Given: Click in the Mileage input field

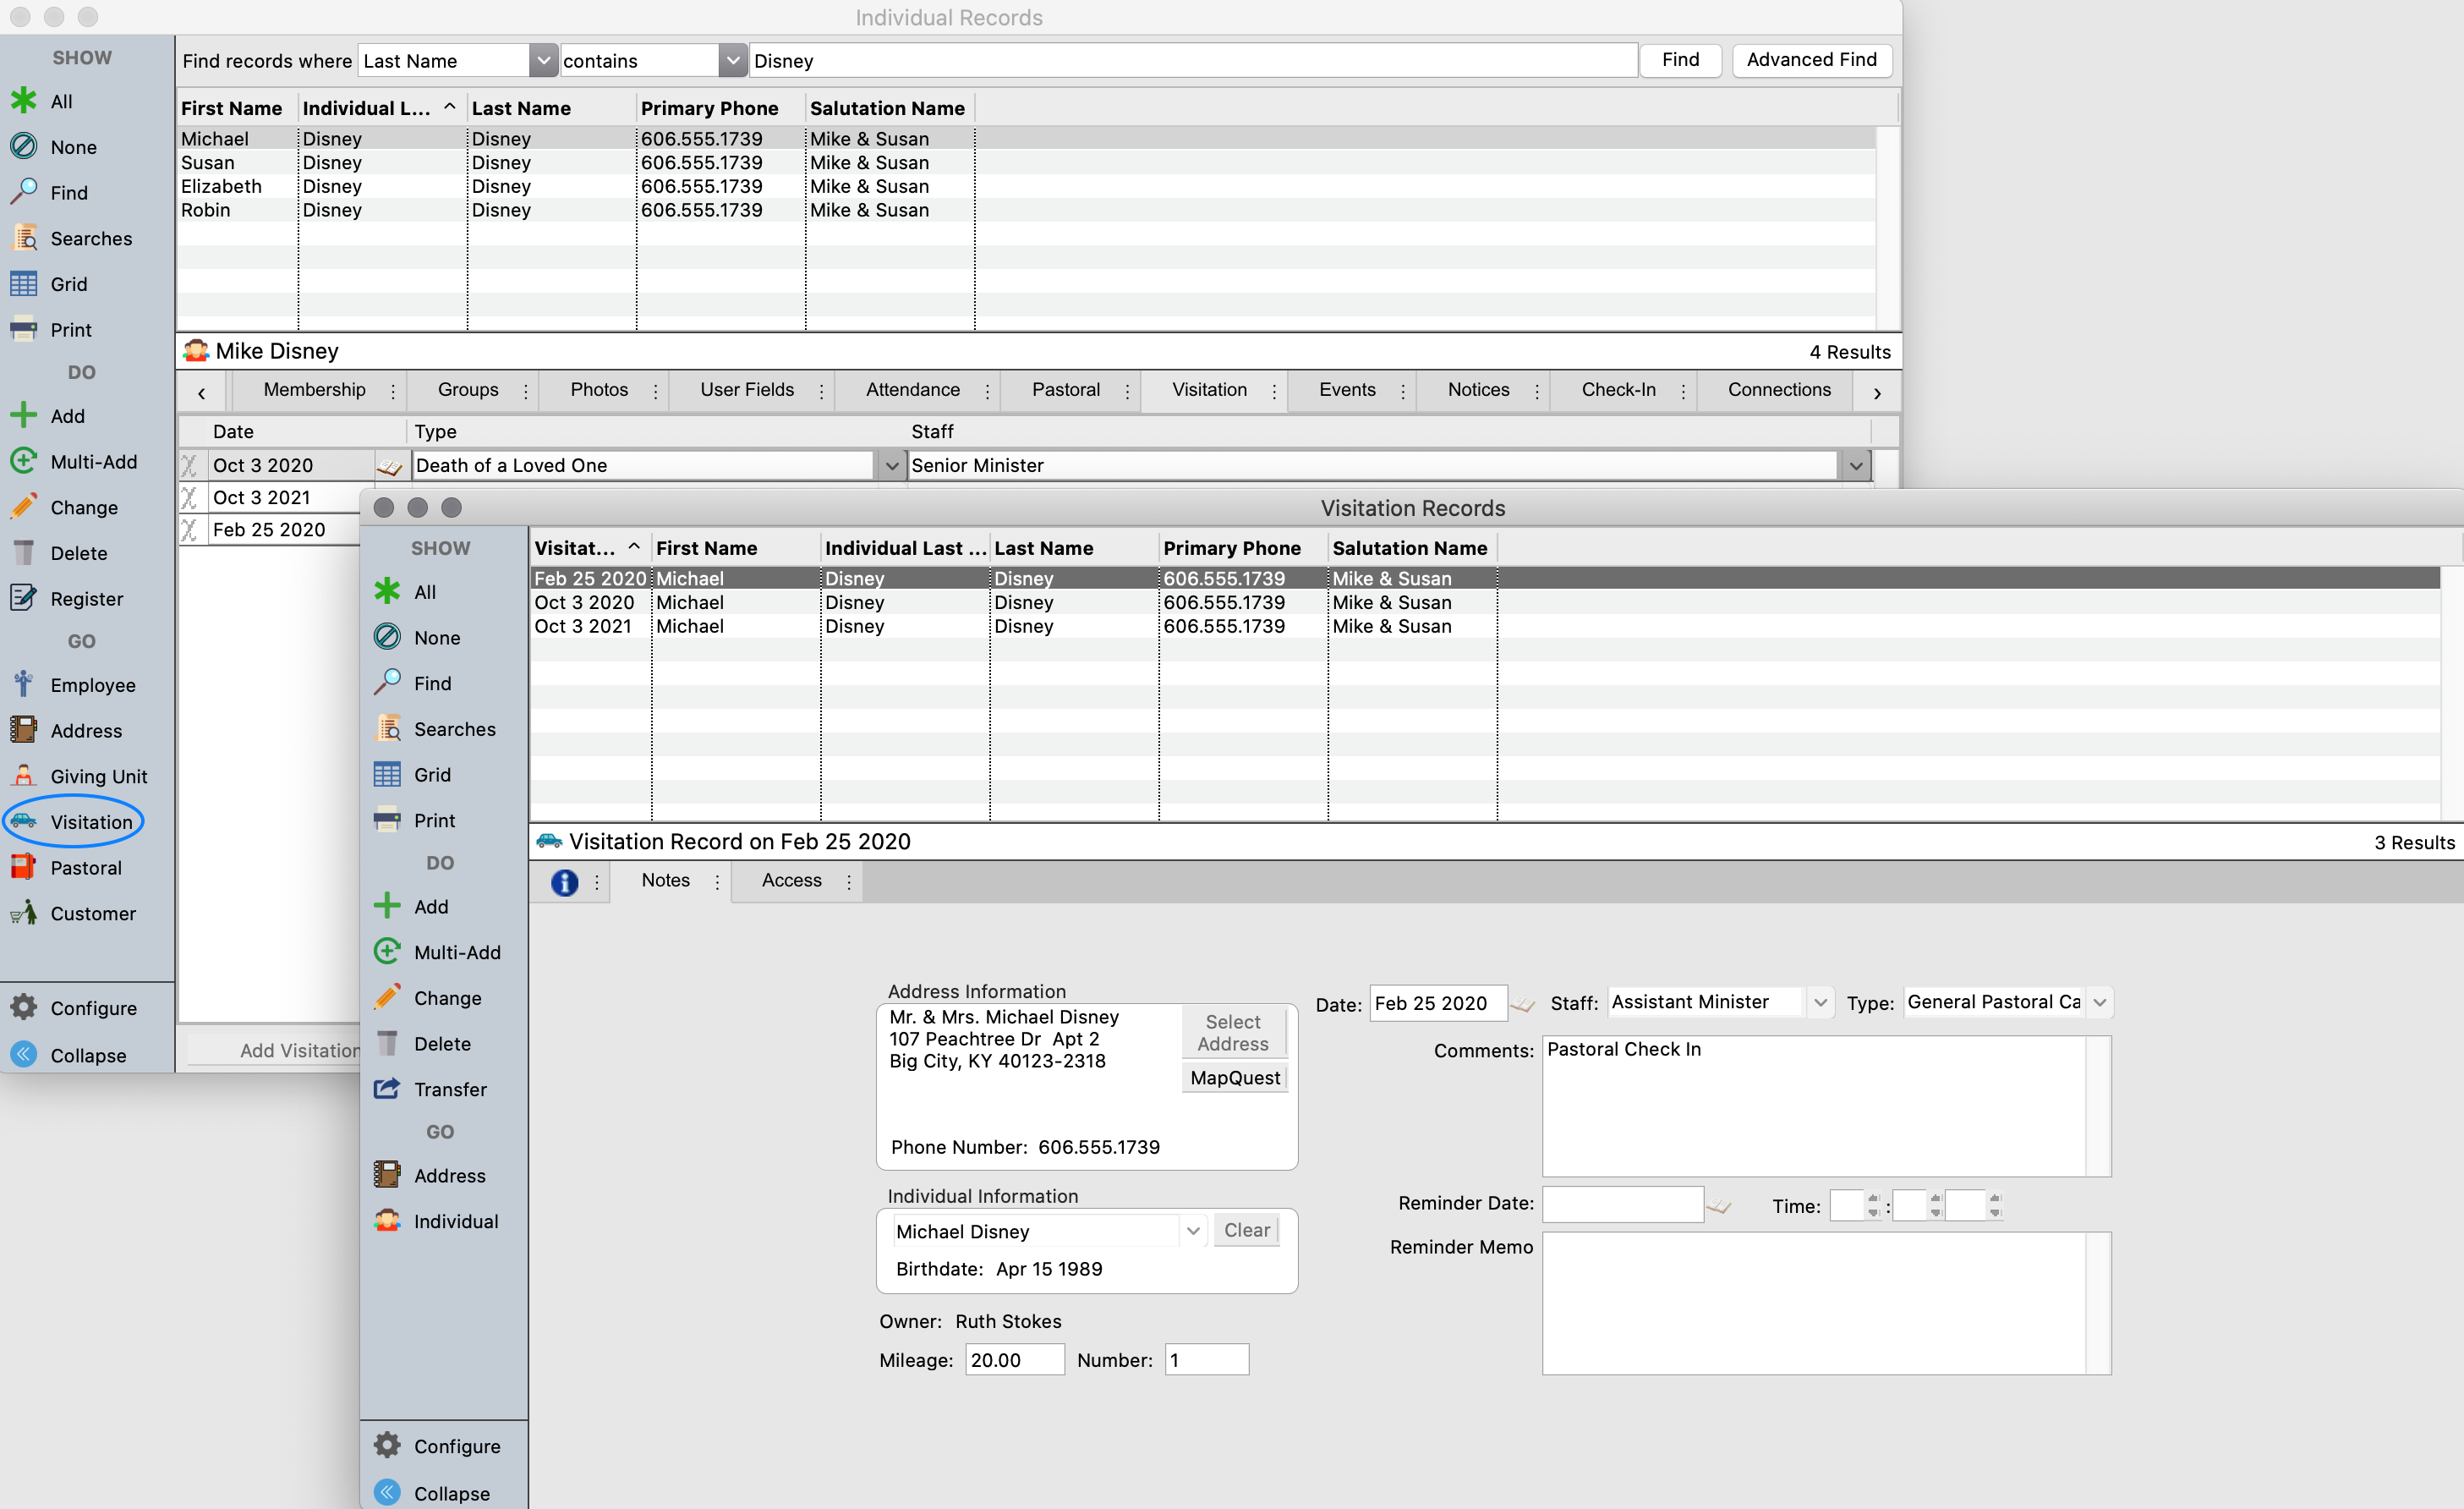Looking at the screenshot, I should click(1013, 1359).
